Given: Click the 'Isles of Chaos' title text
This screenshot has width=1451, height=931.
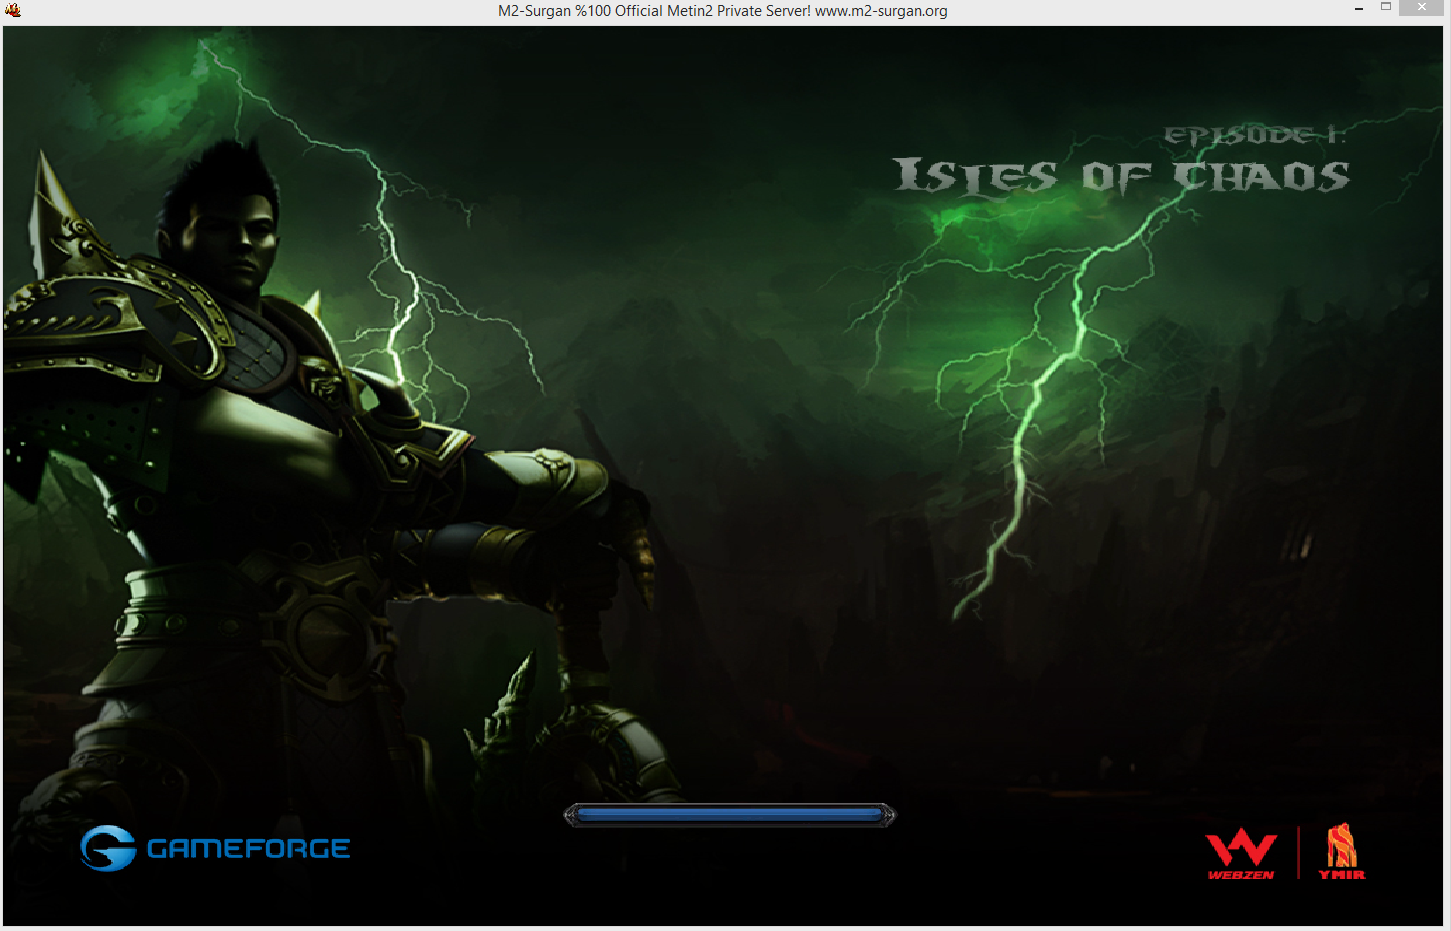Looking at the screenshot, I should click(x=1121, y=176).
